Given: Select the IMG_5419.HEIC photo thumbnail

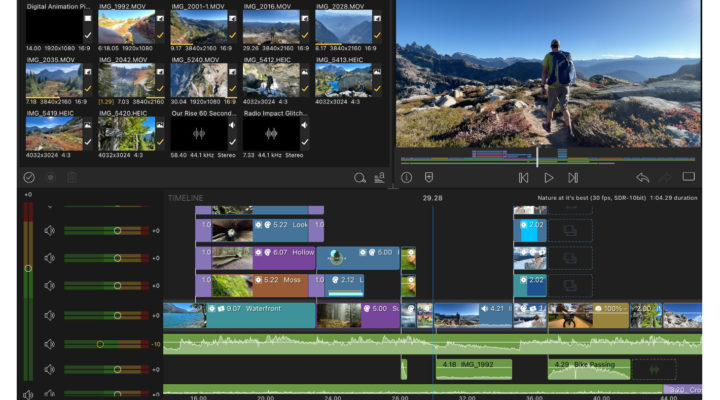Looking at the screenshot, I should point(54,134).
